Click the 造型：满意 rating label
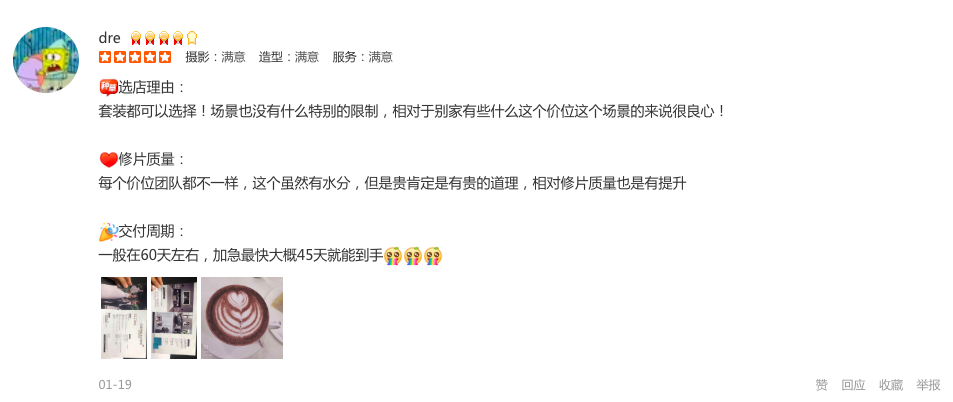This screenshot has height=402, width=953. click(289, 57)
